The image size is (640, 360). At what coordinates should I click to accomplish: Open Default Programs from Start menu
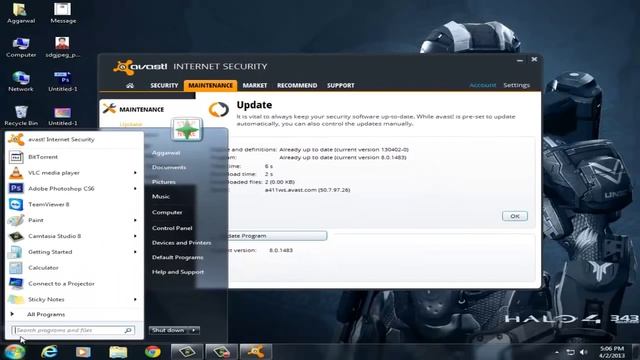click(178, 258)
